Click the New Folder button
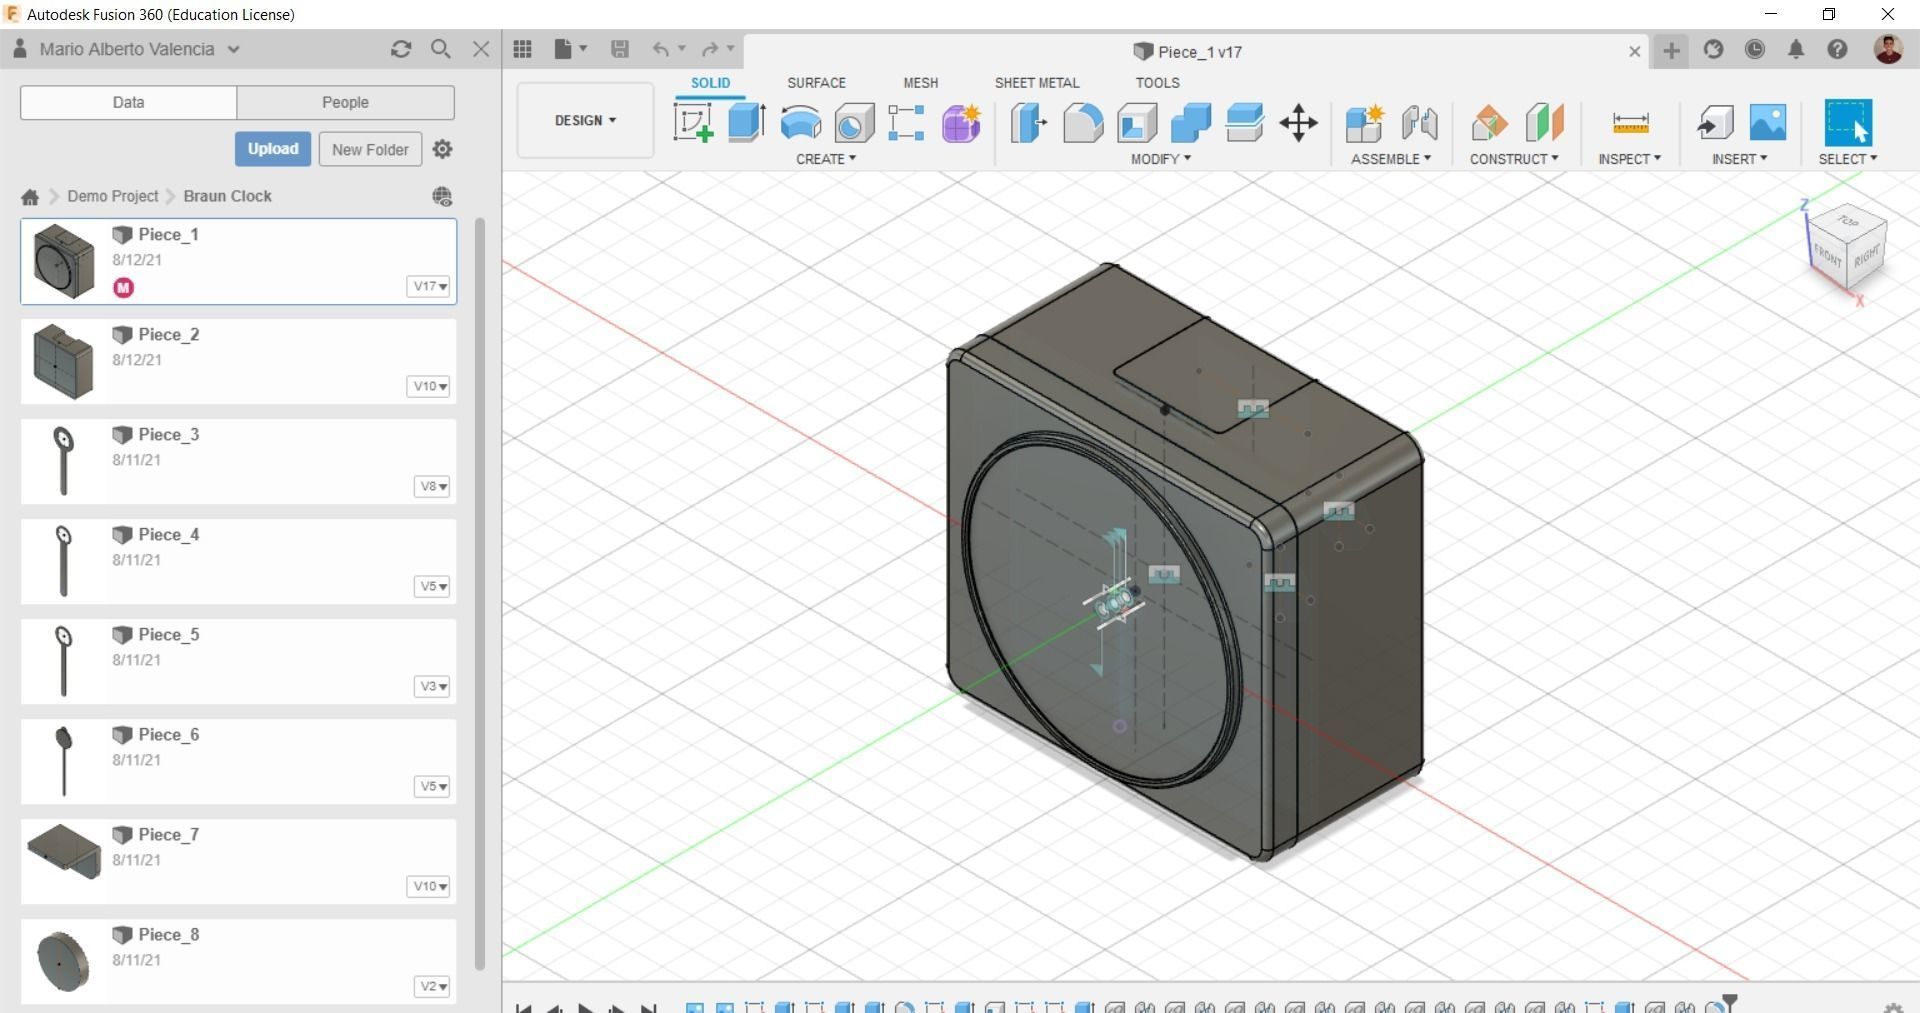The image size is (1920, 1013). pyautogui.click(x=370, y=149)
